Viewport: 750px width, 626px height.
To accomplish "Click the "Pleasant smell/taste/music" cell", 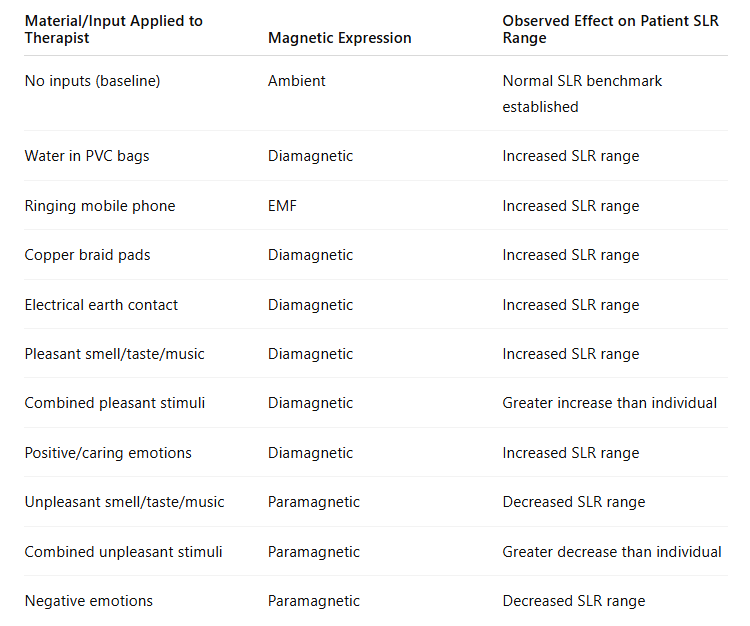I will point(114,354).
